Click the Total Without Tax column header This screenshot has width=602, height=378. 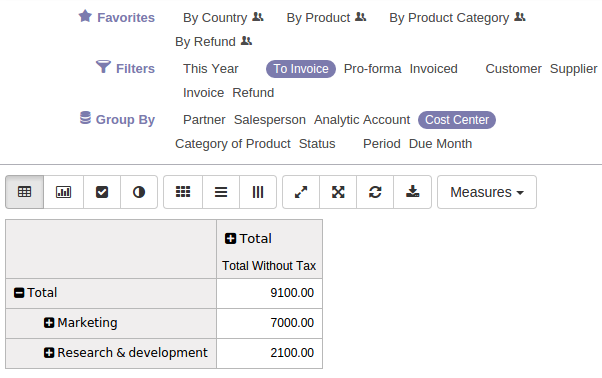(269, 266)
